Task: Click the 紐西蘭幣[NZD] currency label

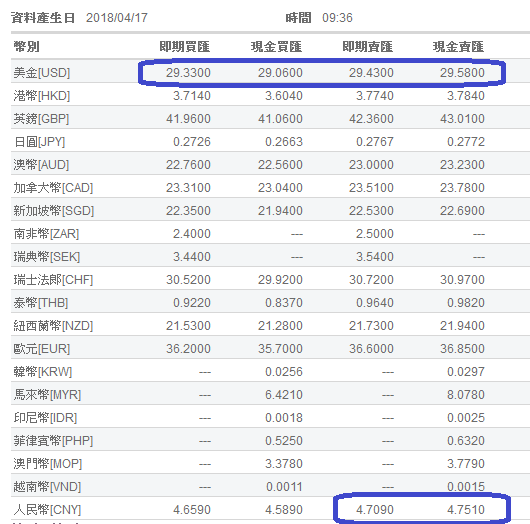Action: coord(53,326)
